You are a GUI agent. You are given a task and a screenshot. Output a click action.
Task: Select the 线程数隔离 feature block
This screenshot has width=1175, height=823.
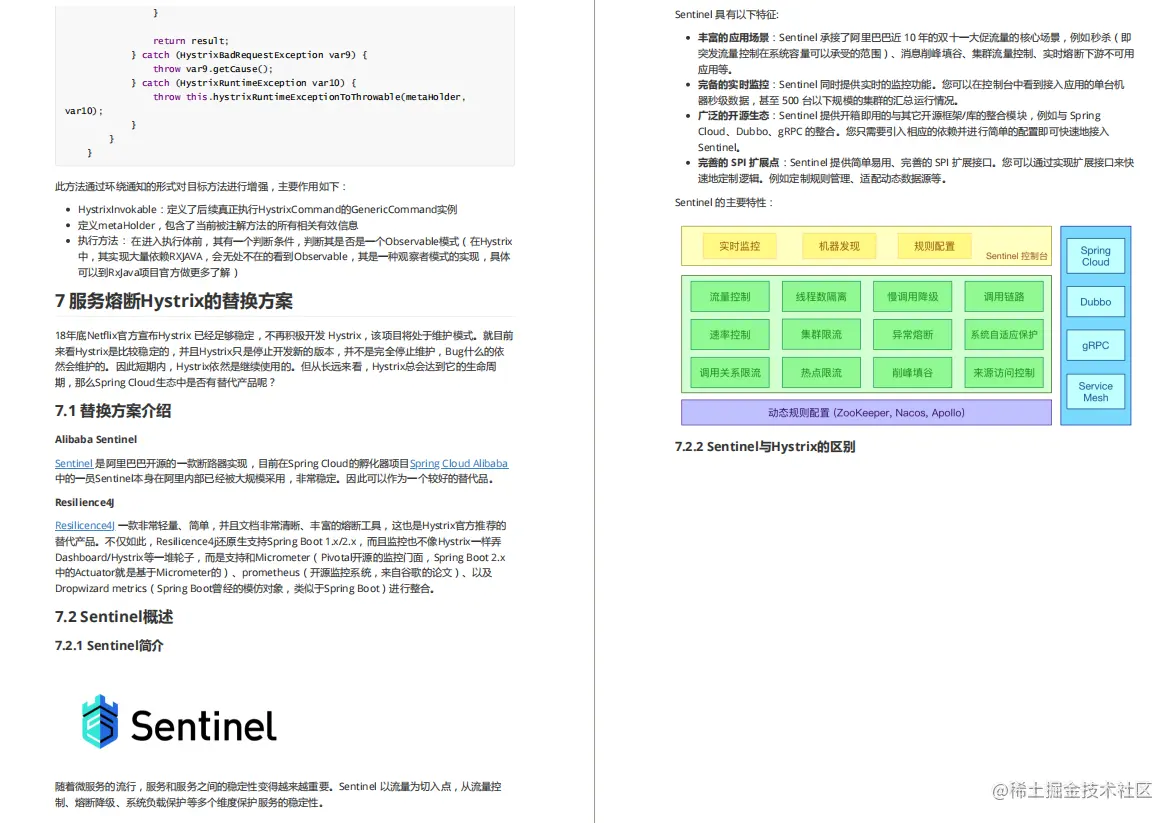[x=821, y=297]
